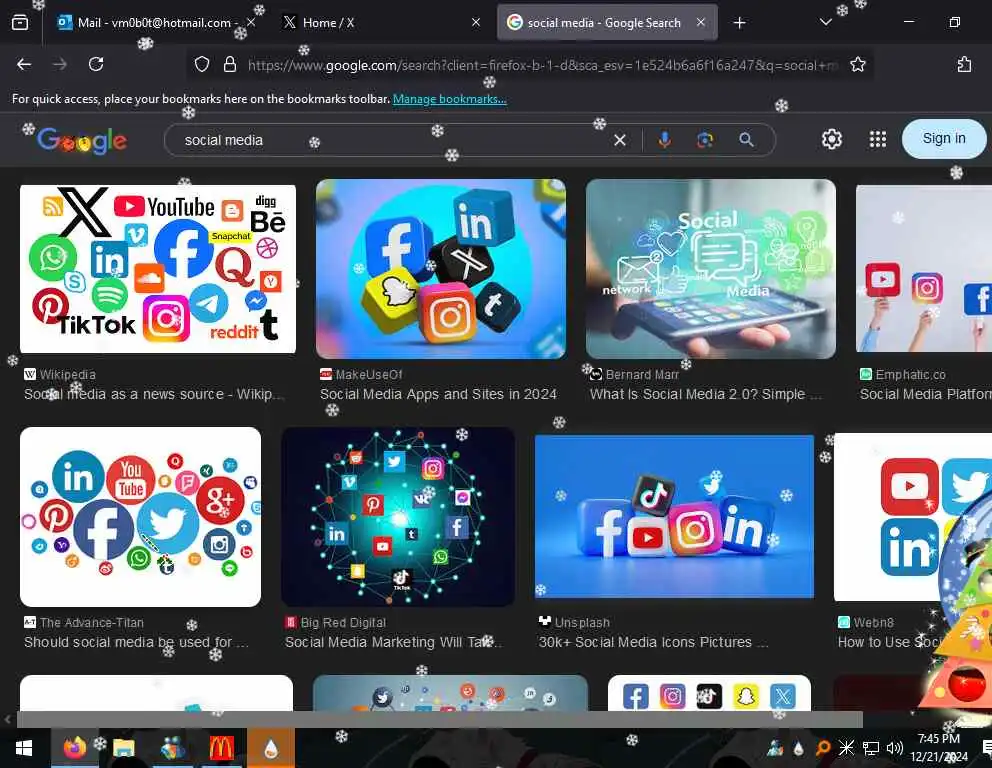Click the MakeUseOf source label
The image size is (992, 768).
pyautogui.click(x=369, y=375)
